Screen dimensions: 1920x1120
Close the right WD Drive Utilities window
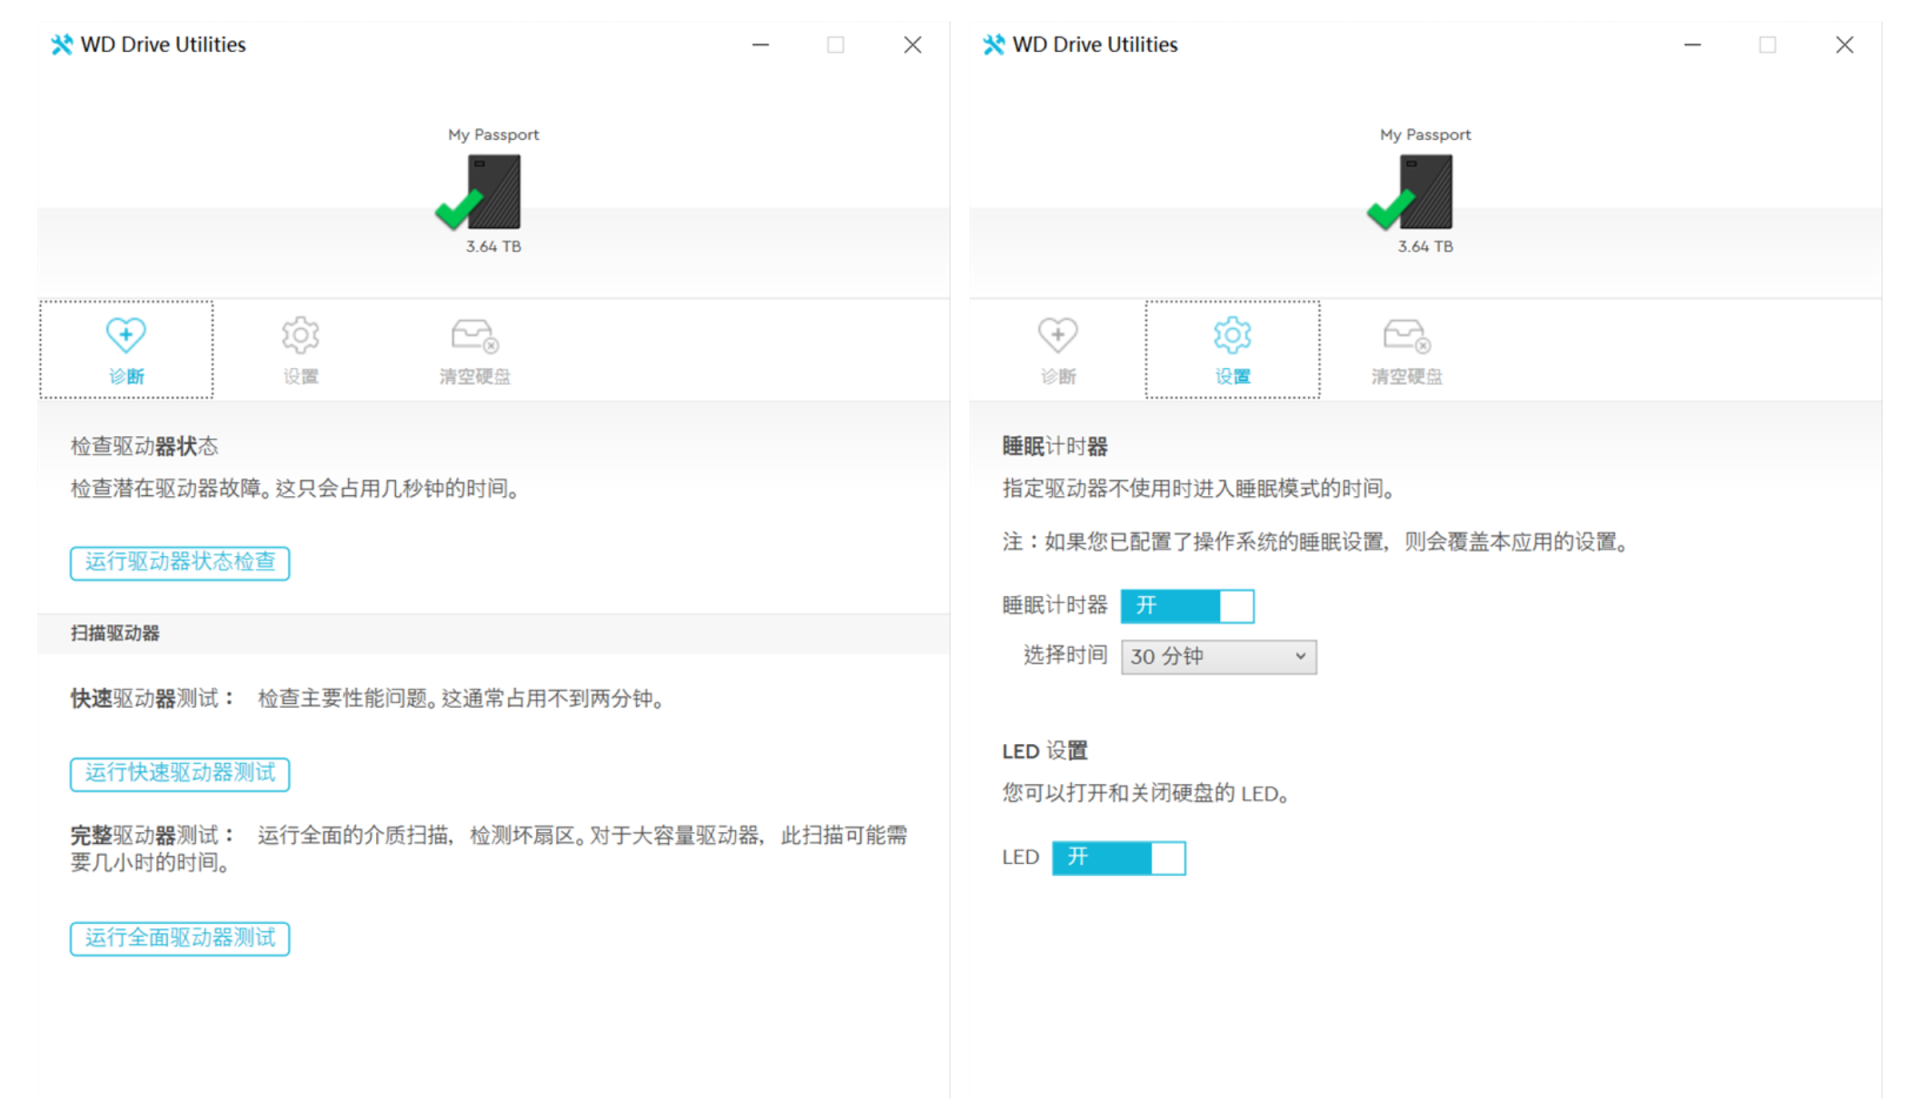pos(1845,44)
